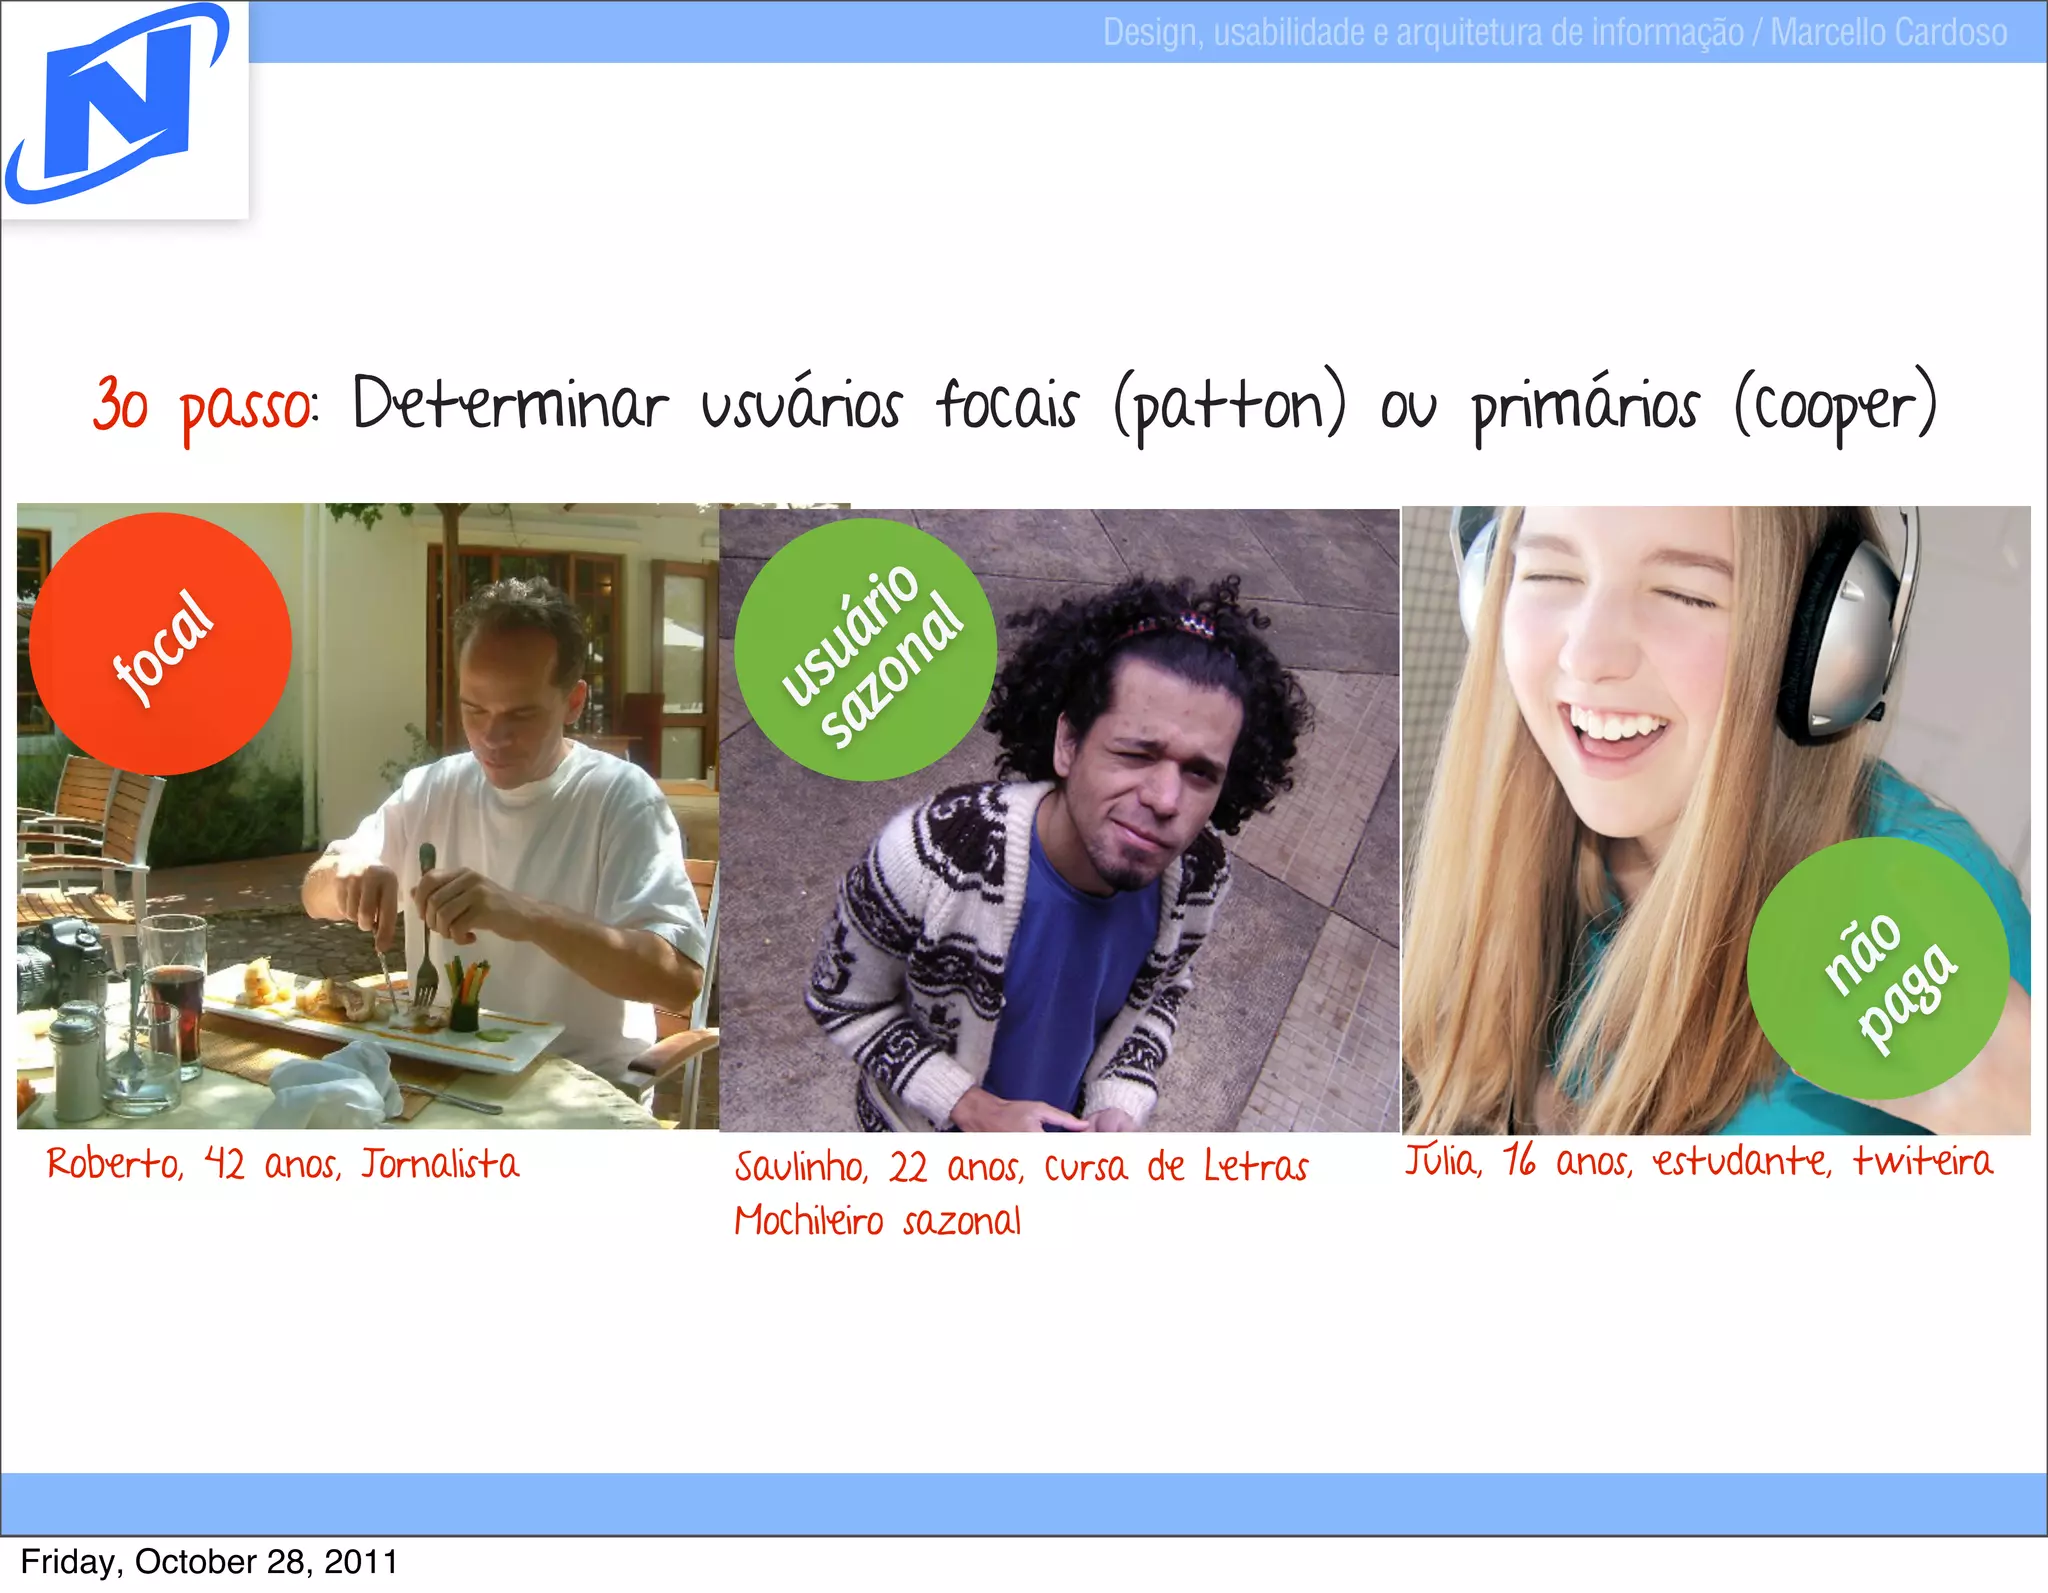Click the date 'Friday, October 28, 2011'
This screenshot has height=1593, width=2048.
click(x=209, y=1562)
